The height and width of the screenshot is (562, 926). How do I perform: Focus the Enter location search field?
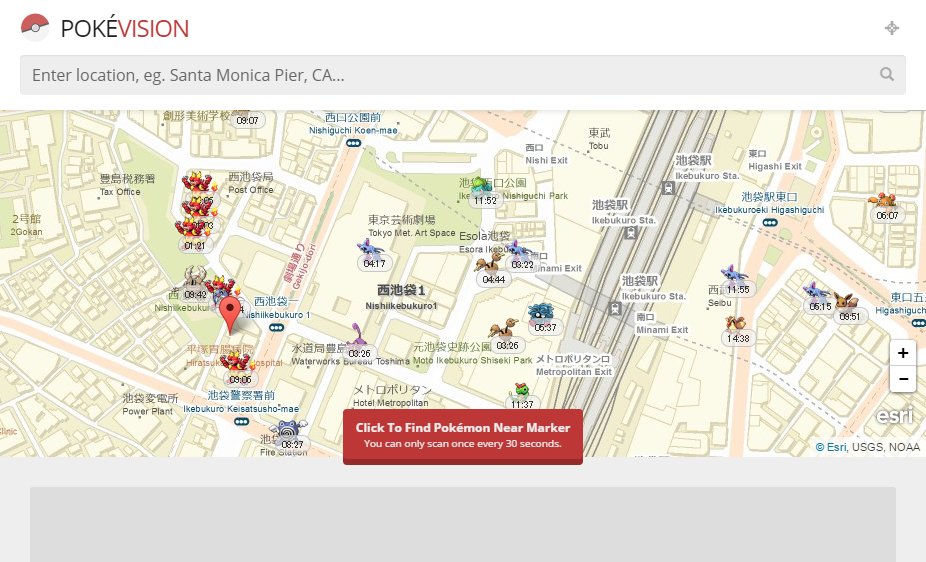point(462,75)
